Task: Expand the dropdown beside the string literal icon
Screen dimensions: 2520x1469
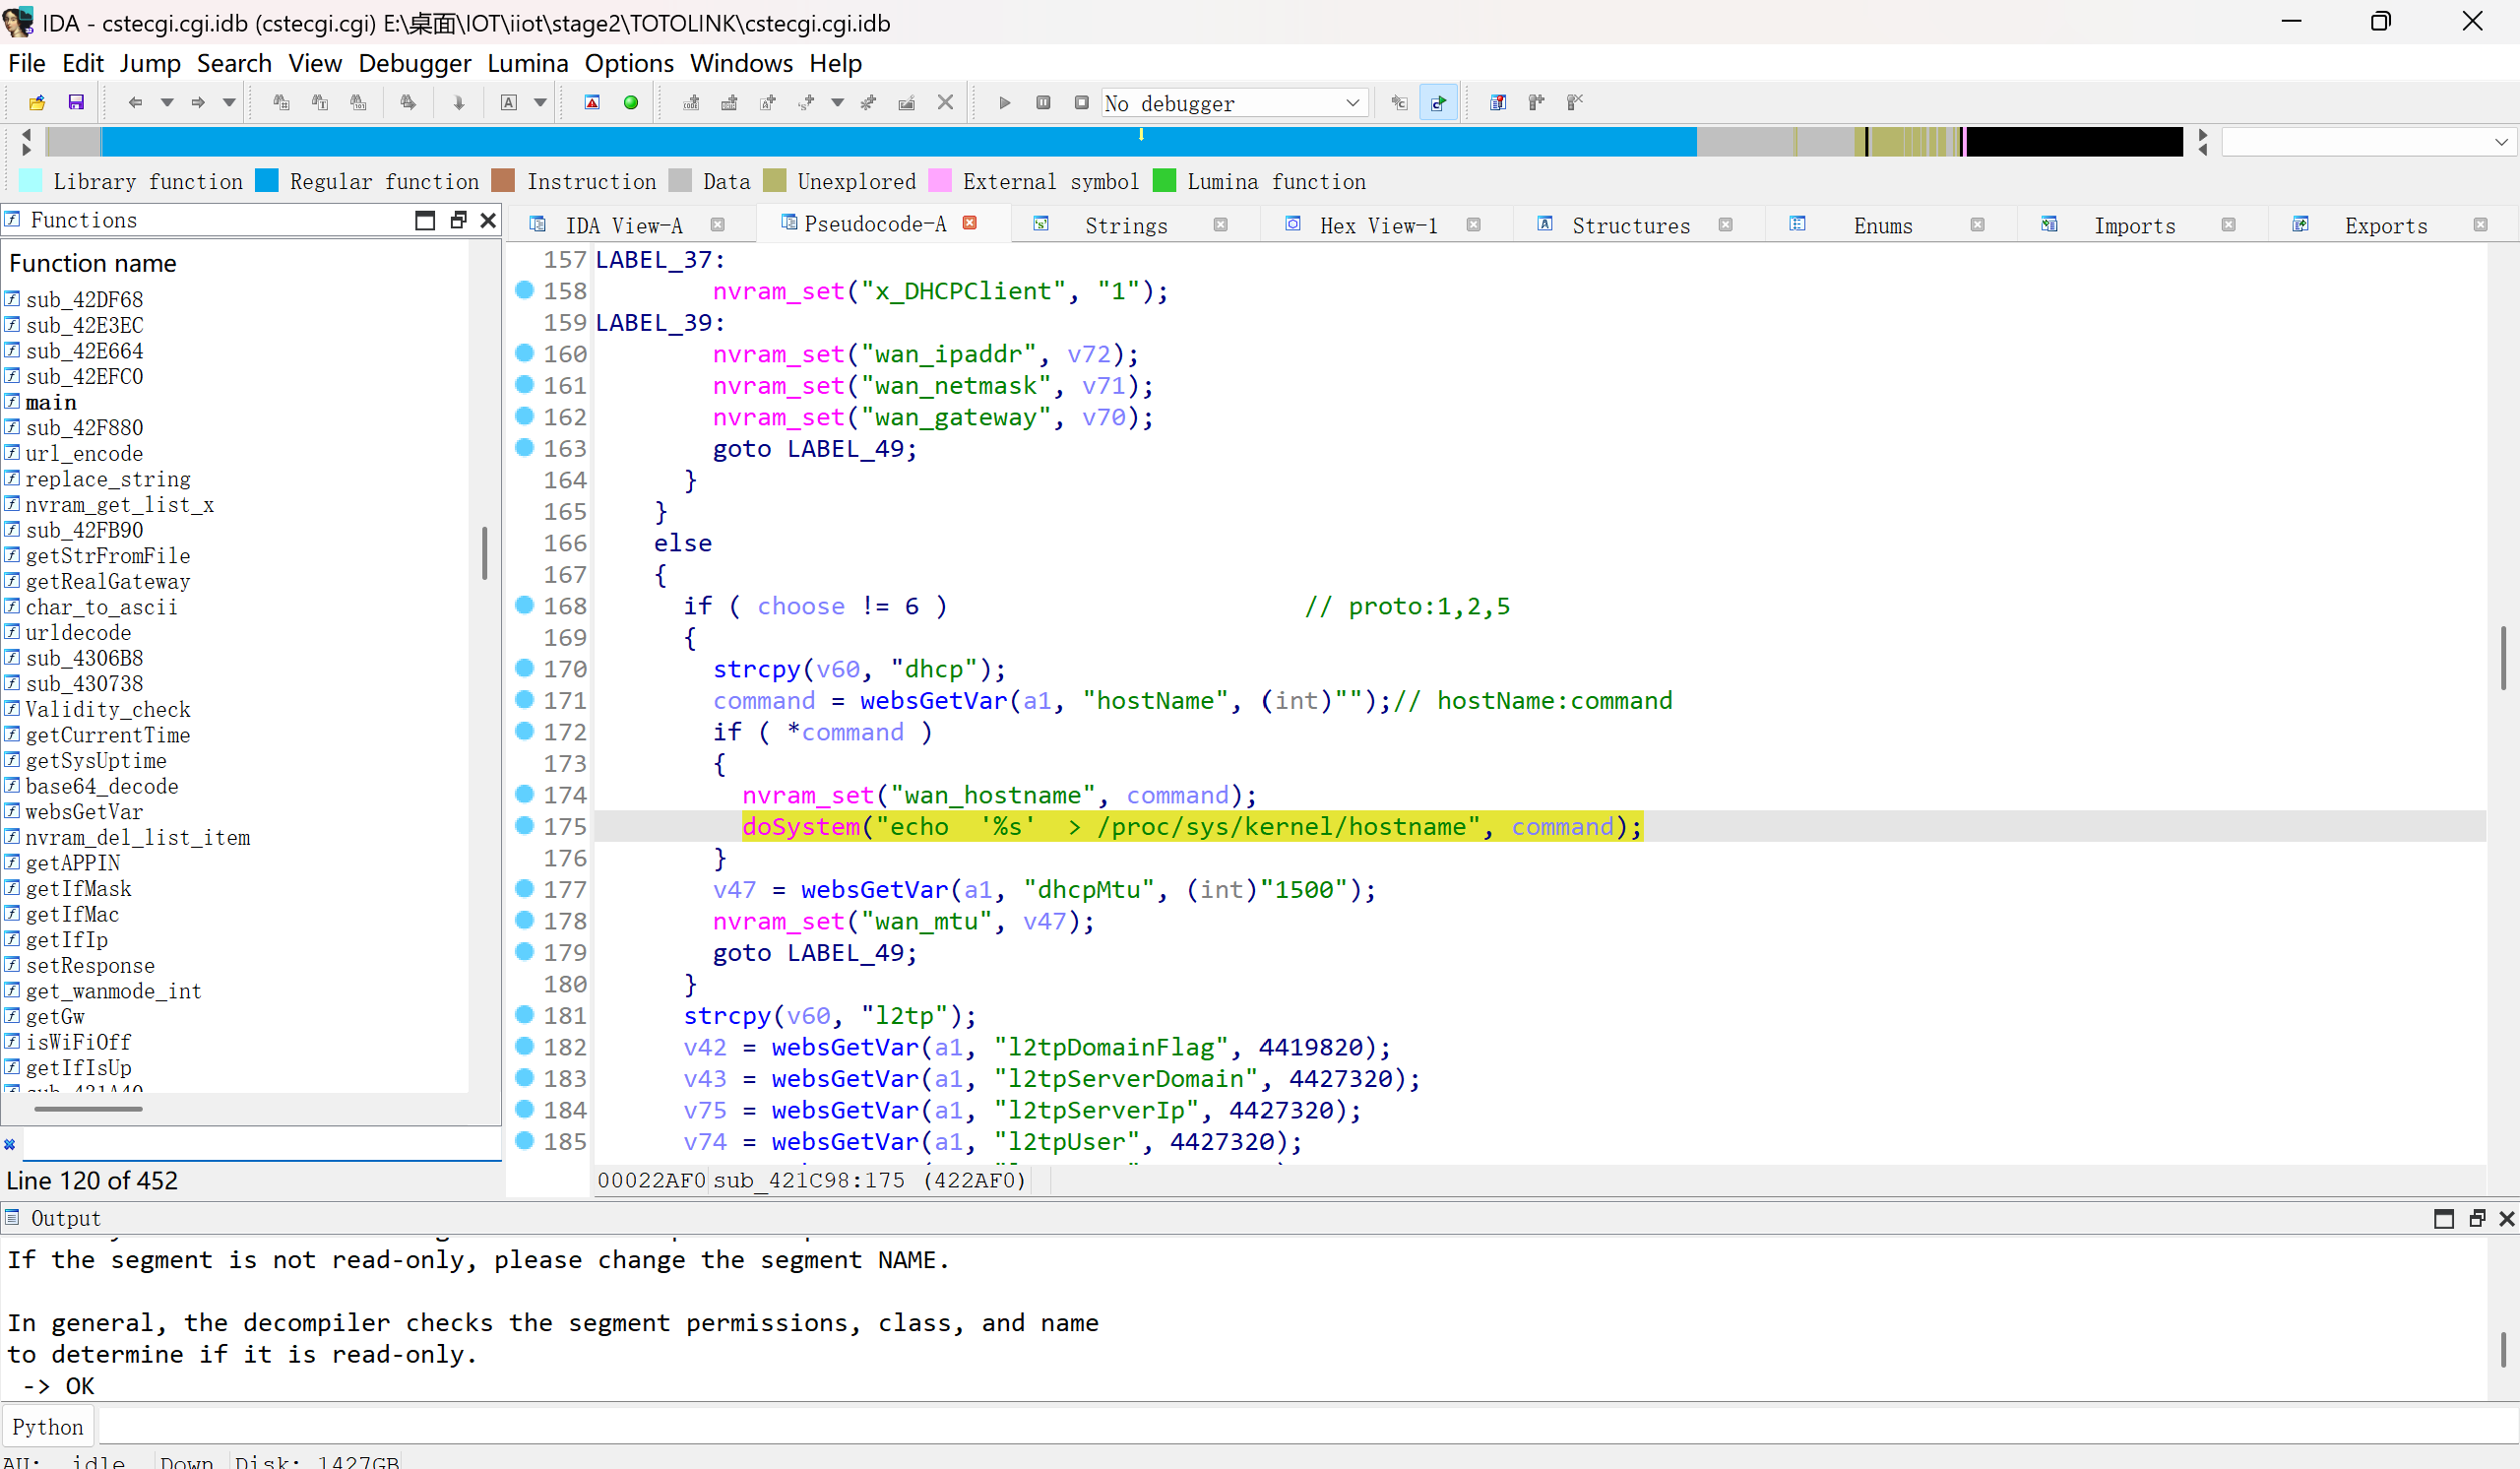Action: pos(838,102)
